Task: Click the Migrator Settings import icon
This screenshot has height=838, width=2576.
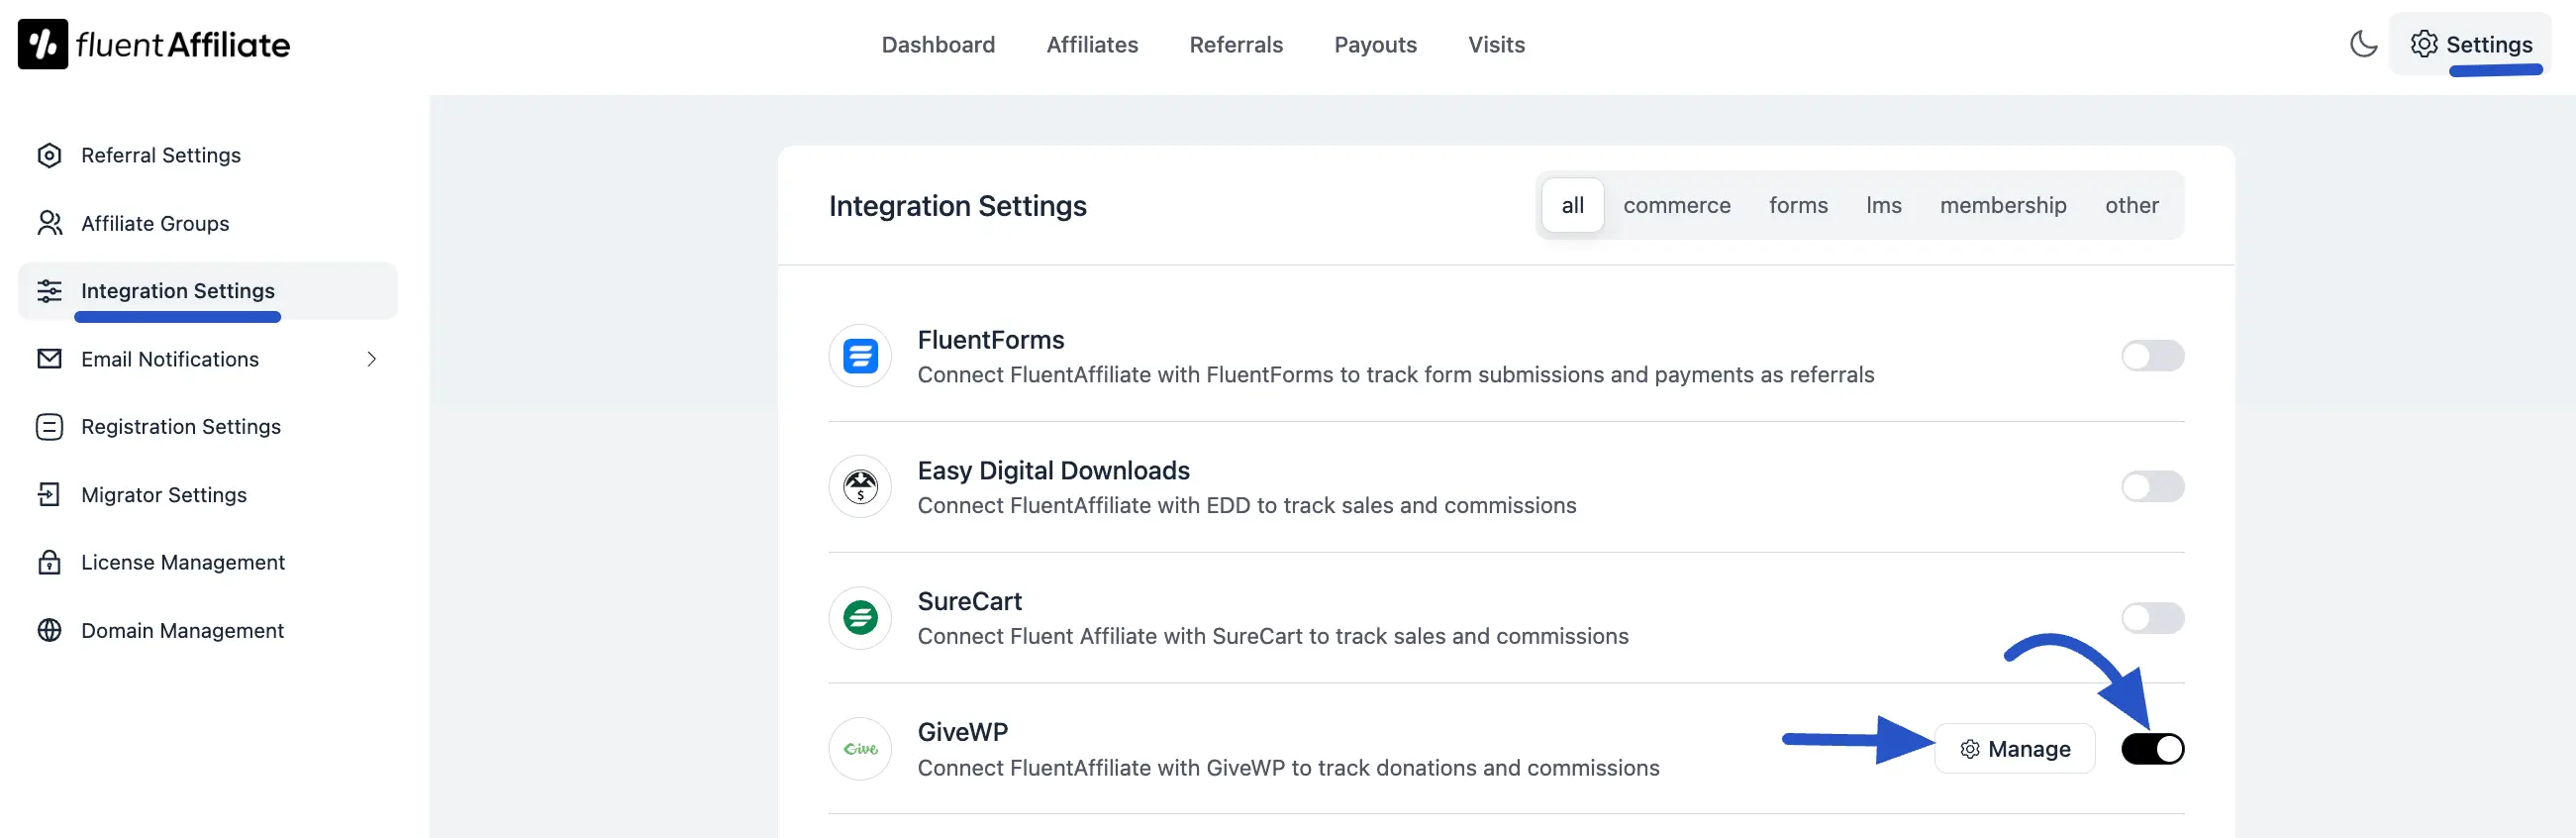Action: pos(49,495)
